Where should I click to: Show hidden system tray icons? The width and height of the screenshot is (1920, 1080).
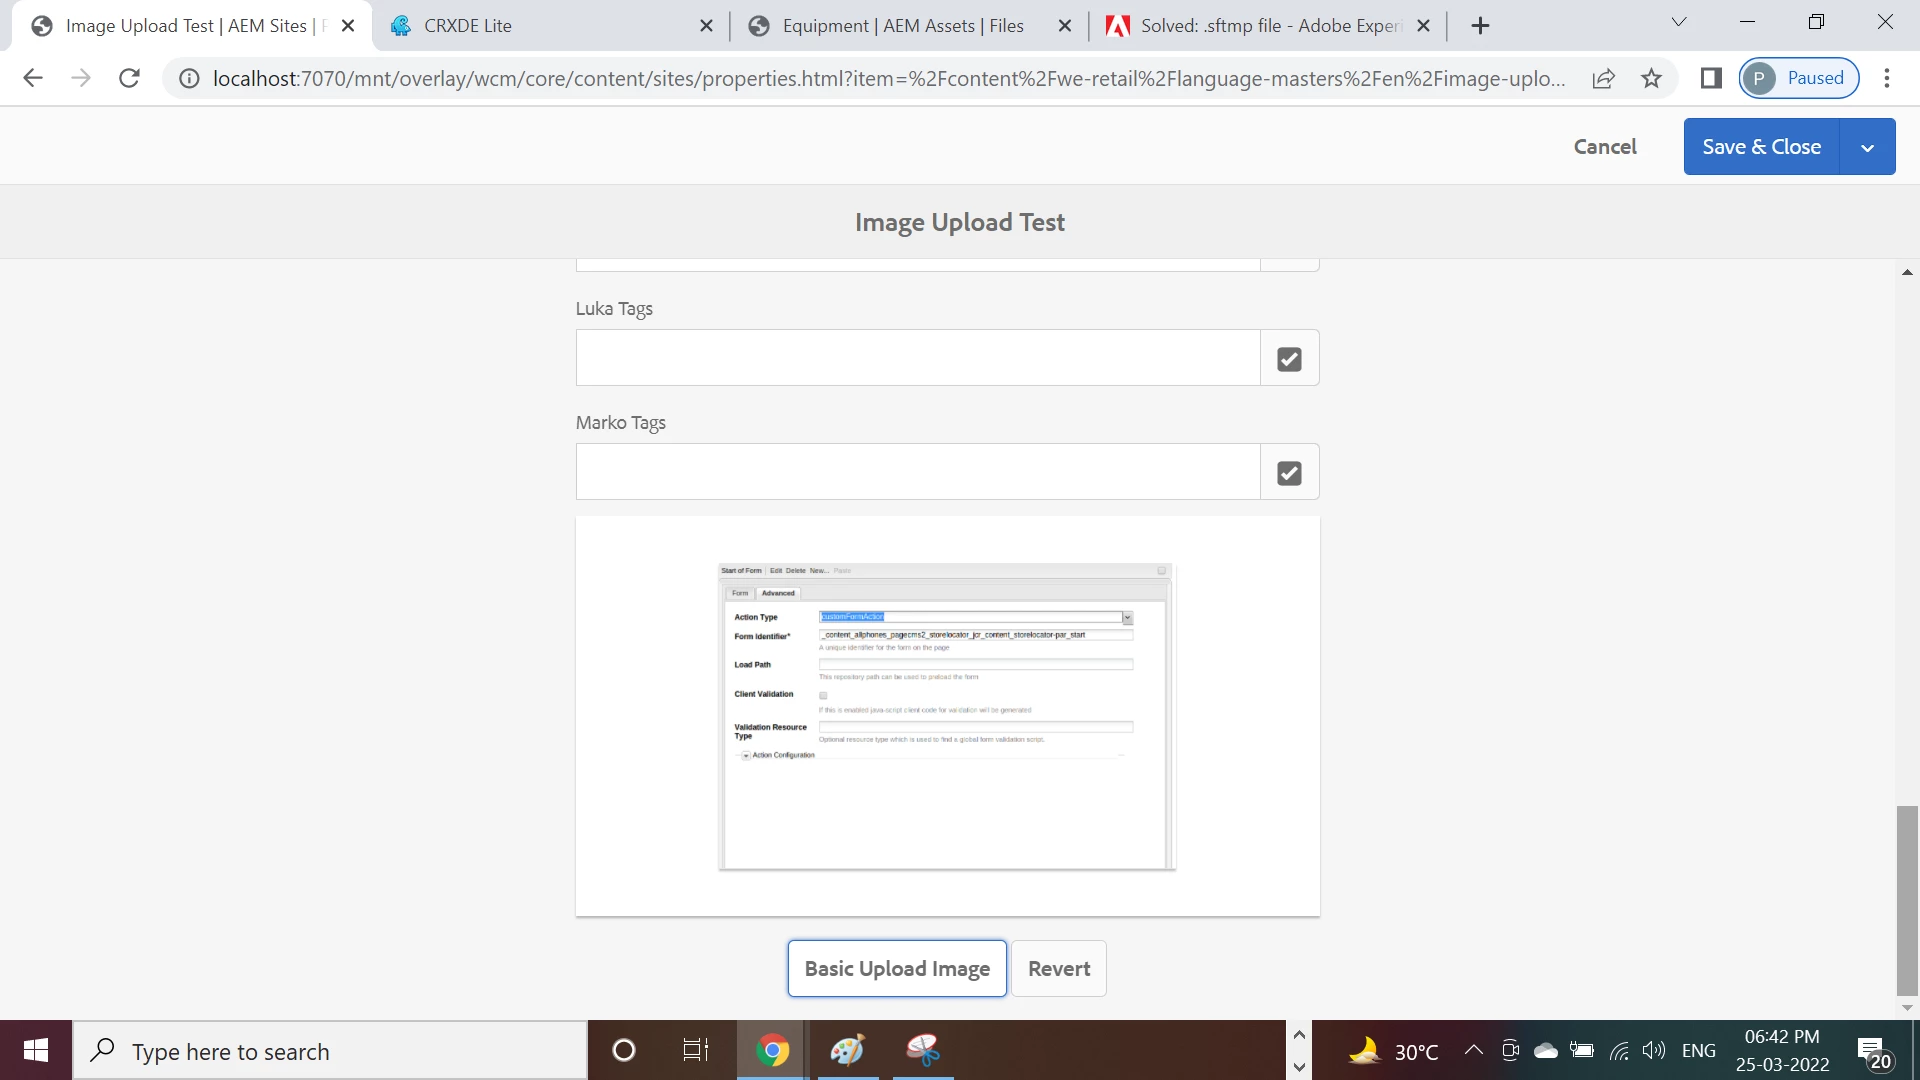1473,1050
